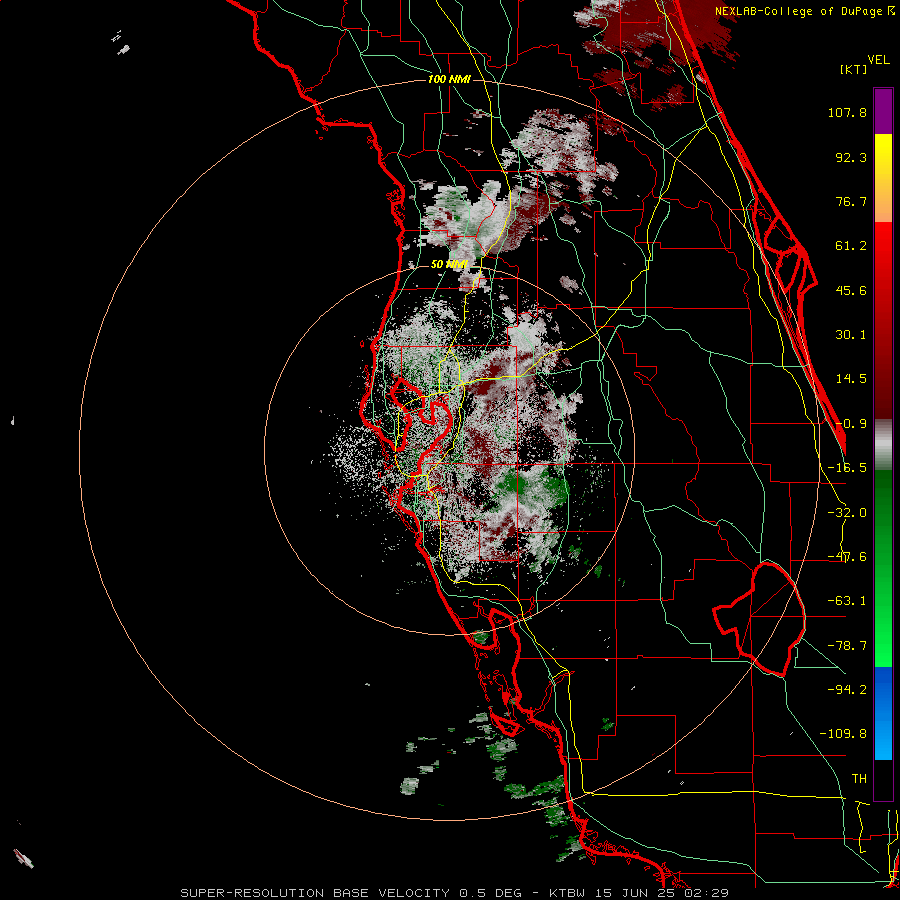Click the 15 JUN 25 02:29 timestamp
The image size is (900, 900).
point(662,893)
